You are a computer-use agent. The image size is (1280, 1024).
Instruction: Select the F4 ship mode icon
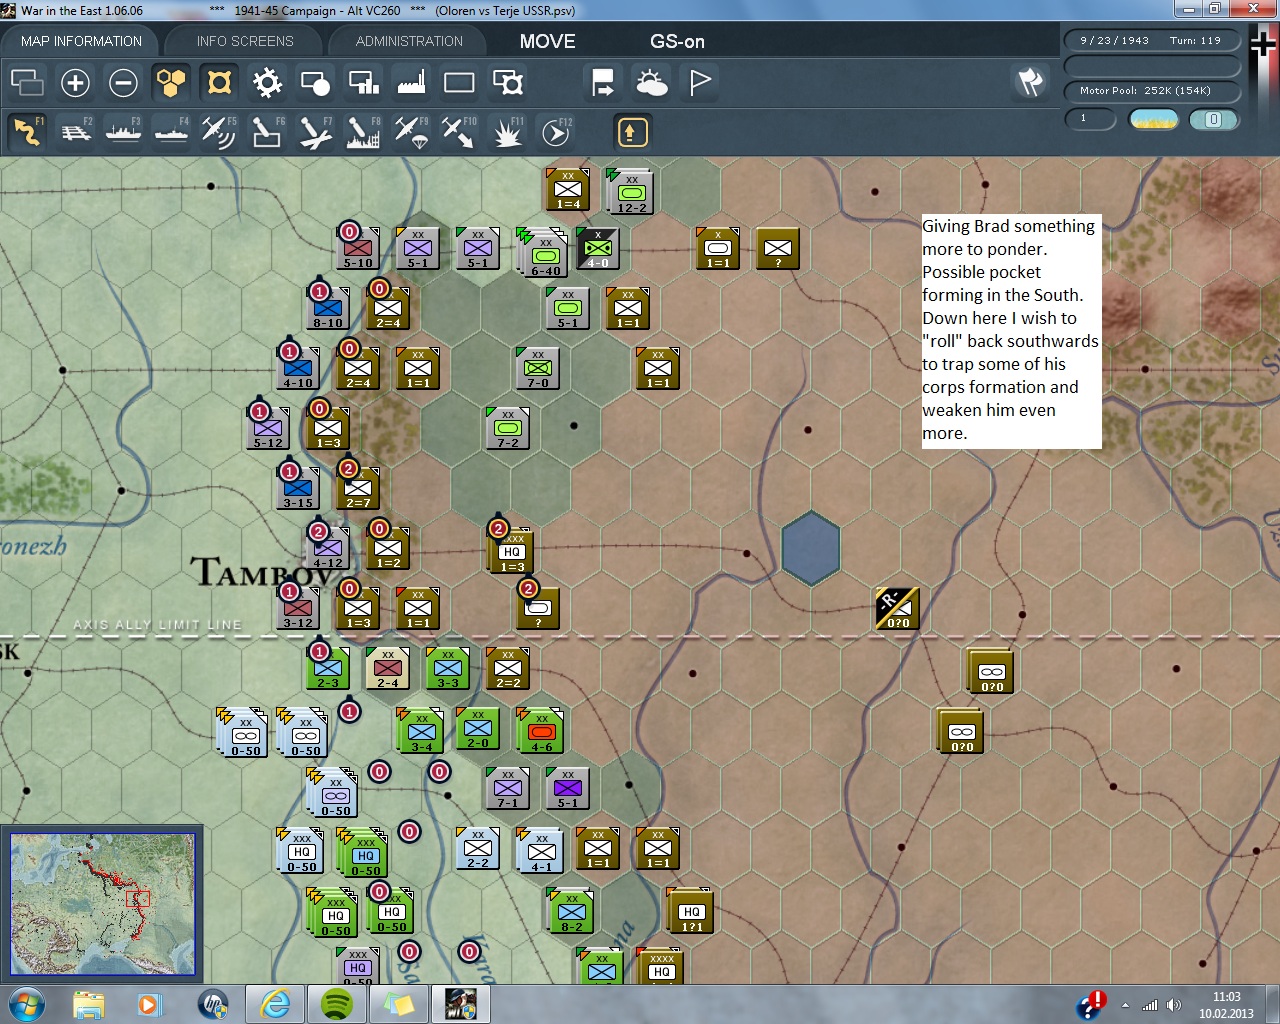(x=171, y=131)
